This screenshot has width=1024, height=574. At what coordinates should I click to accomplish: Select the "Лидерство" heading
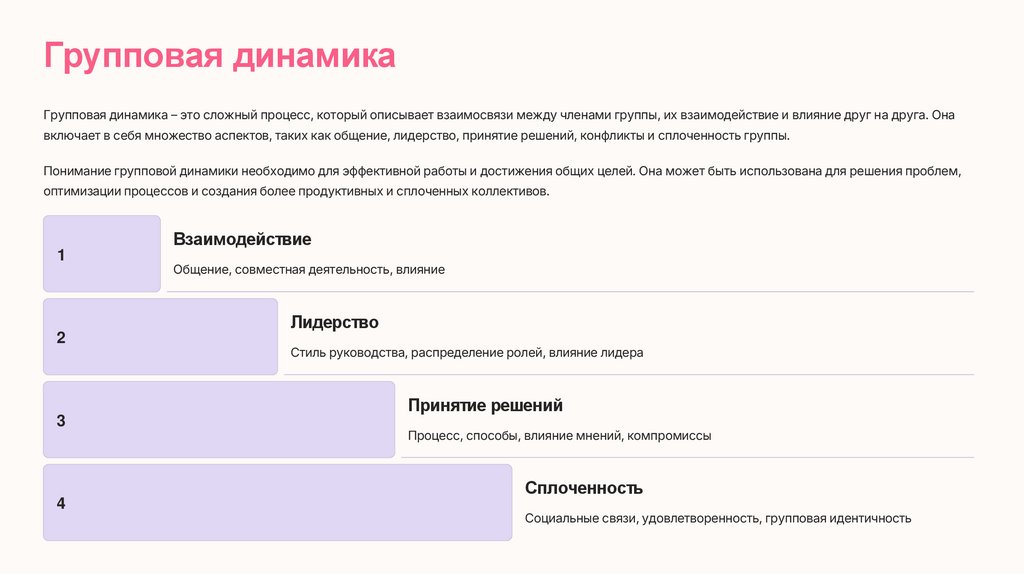(334, 323)
